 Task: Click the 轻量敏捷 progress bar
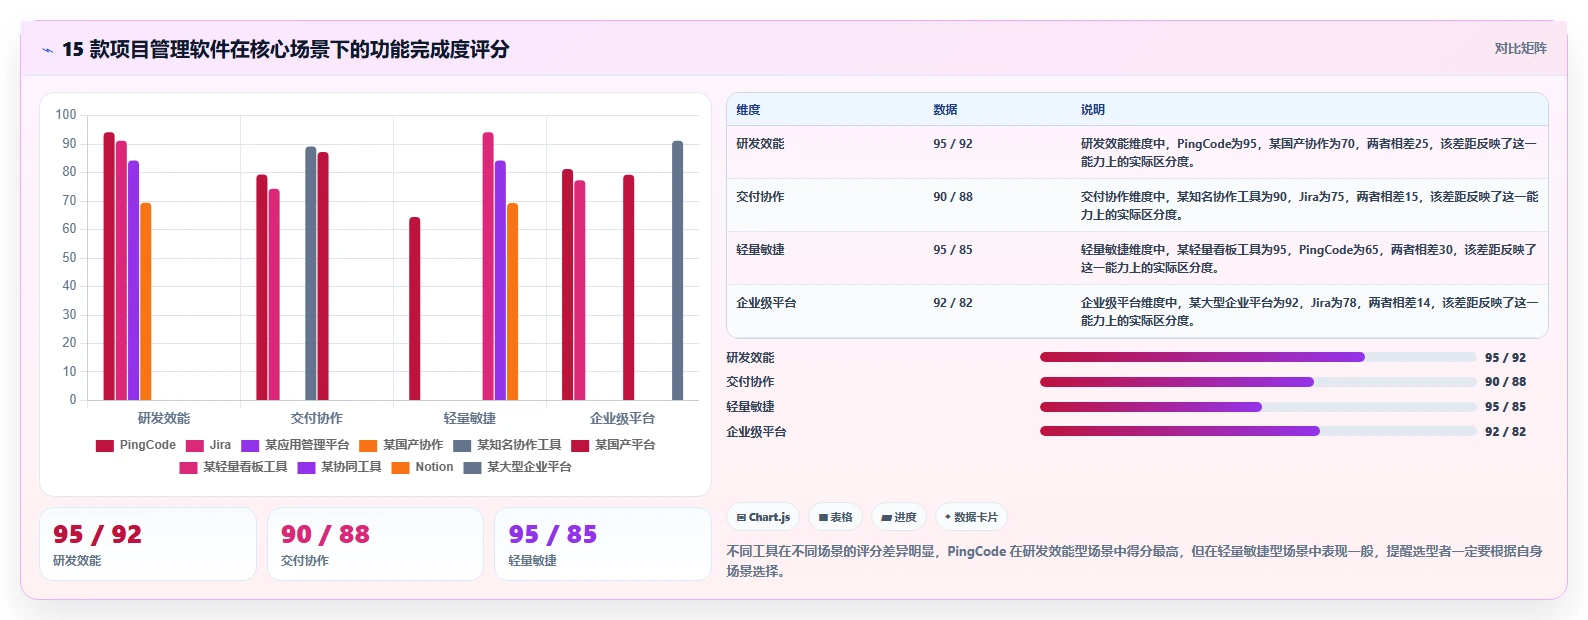click(1258, 407)
